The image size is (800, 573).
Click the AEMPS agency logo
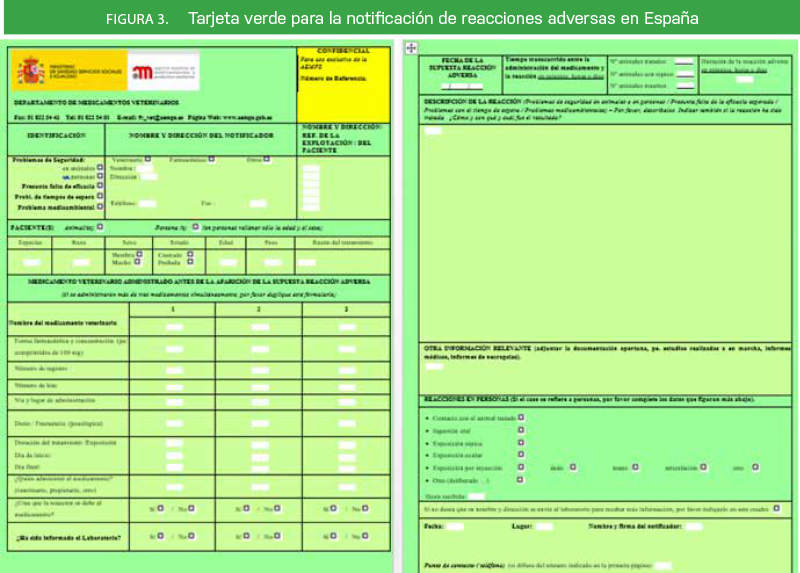pos(163,72)
